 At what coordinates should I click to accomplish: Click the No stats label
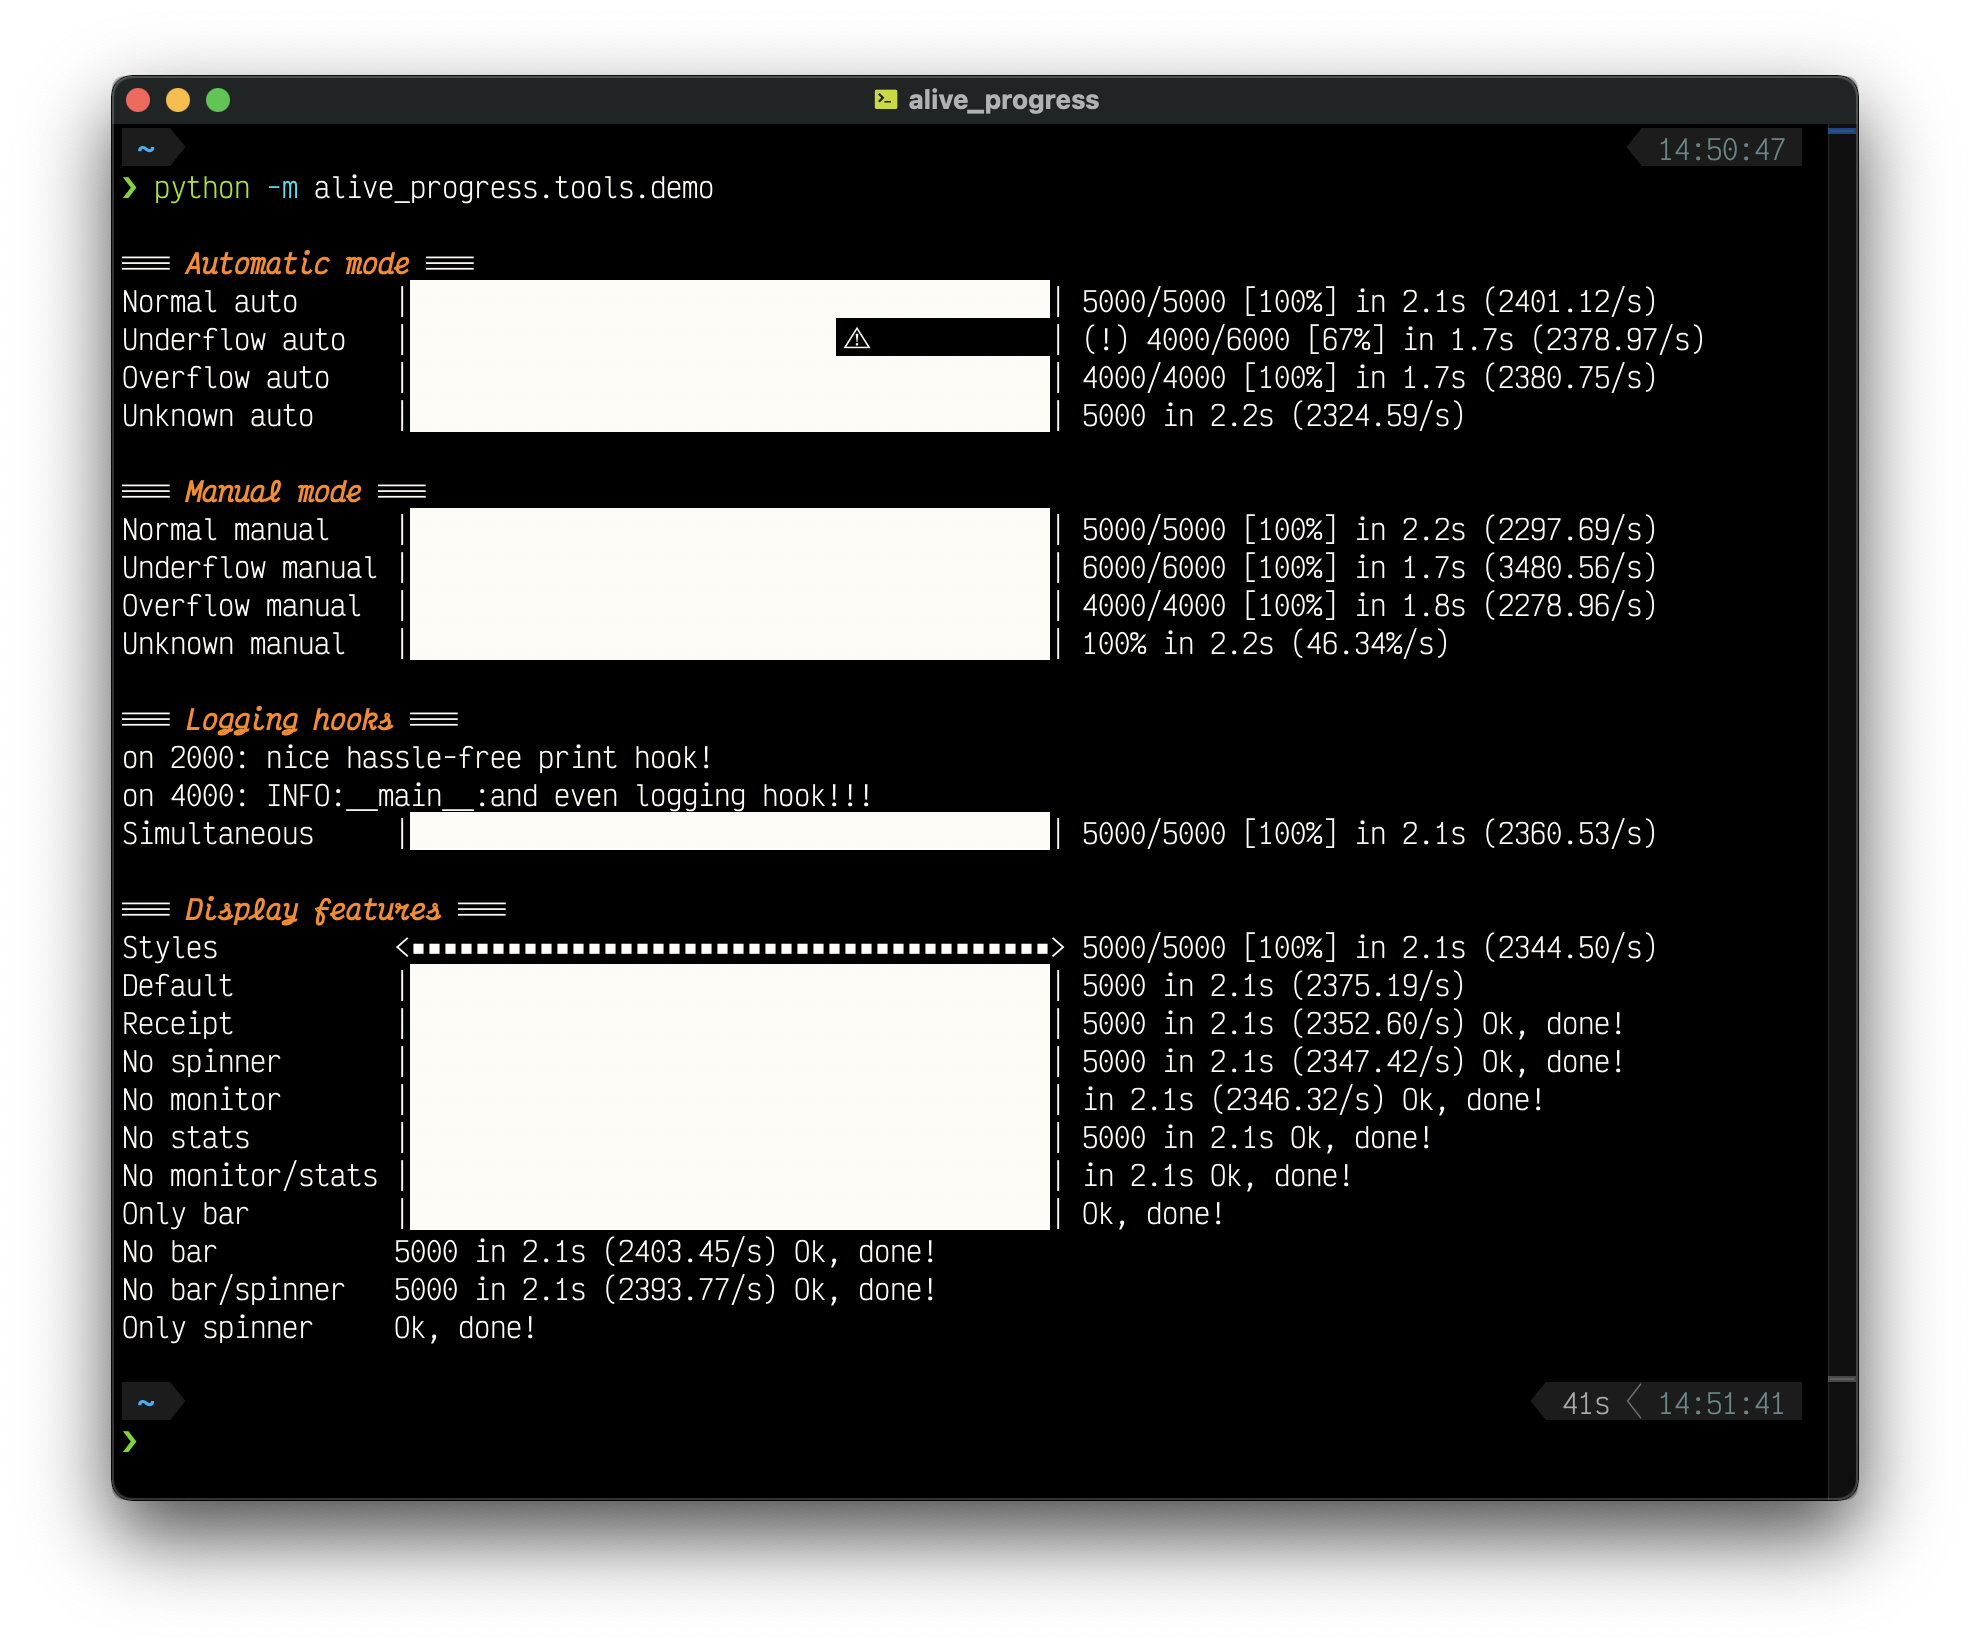click(x=186, y=1138)
